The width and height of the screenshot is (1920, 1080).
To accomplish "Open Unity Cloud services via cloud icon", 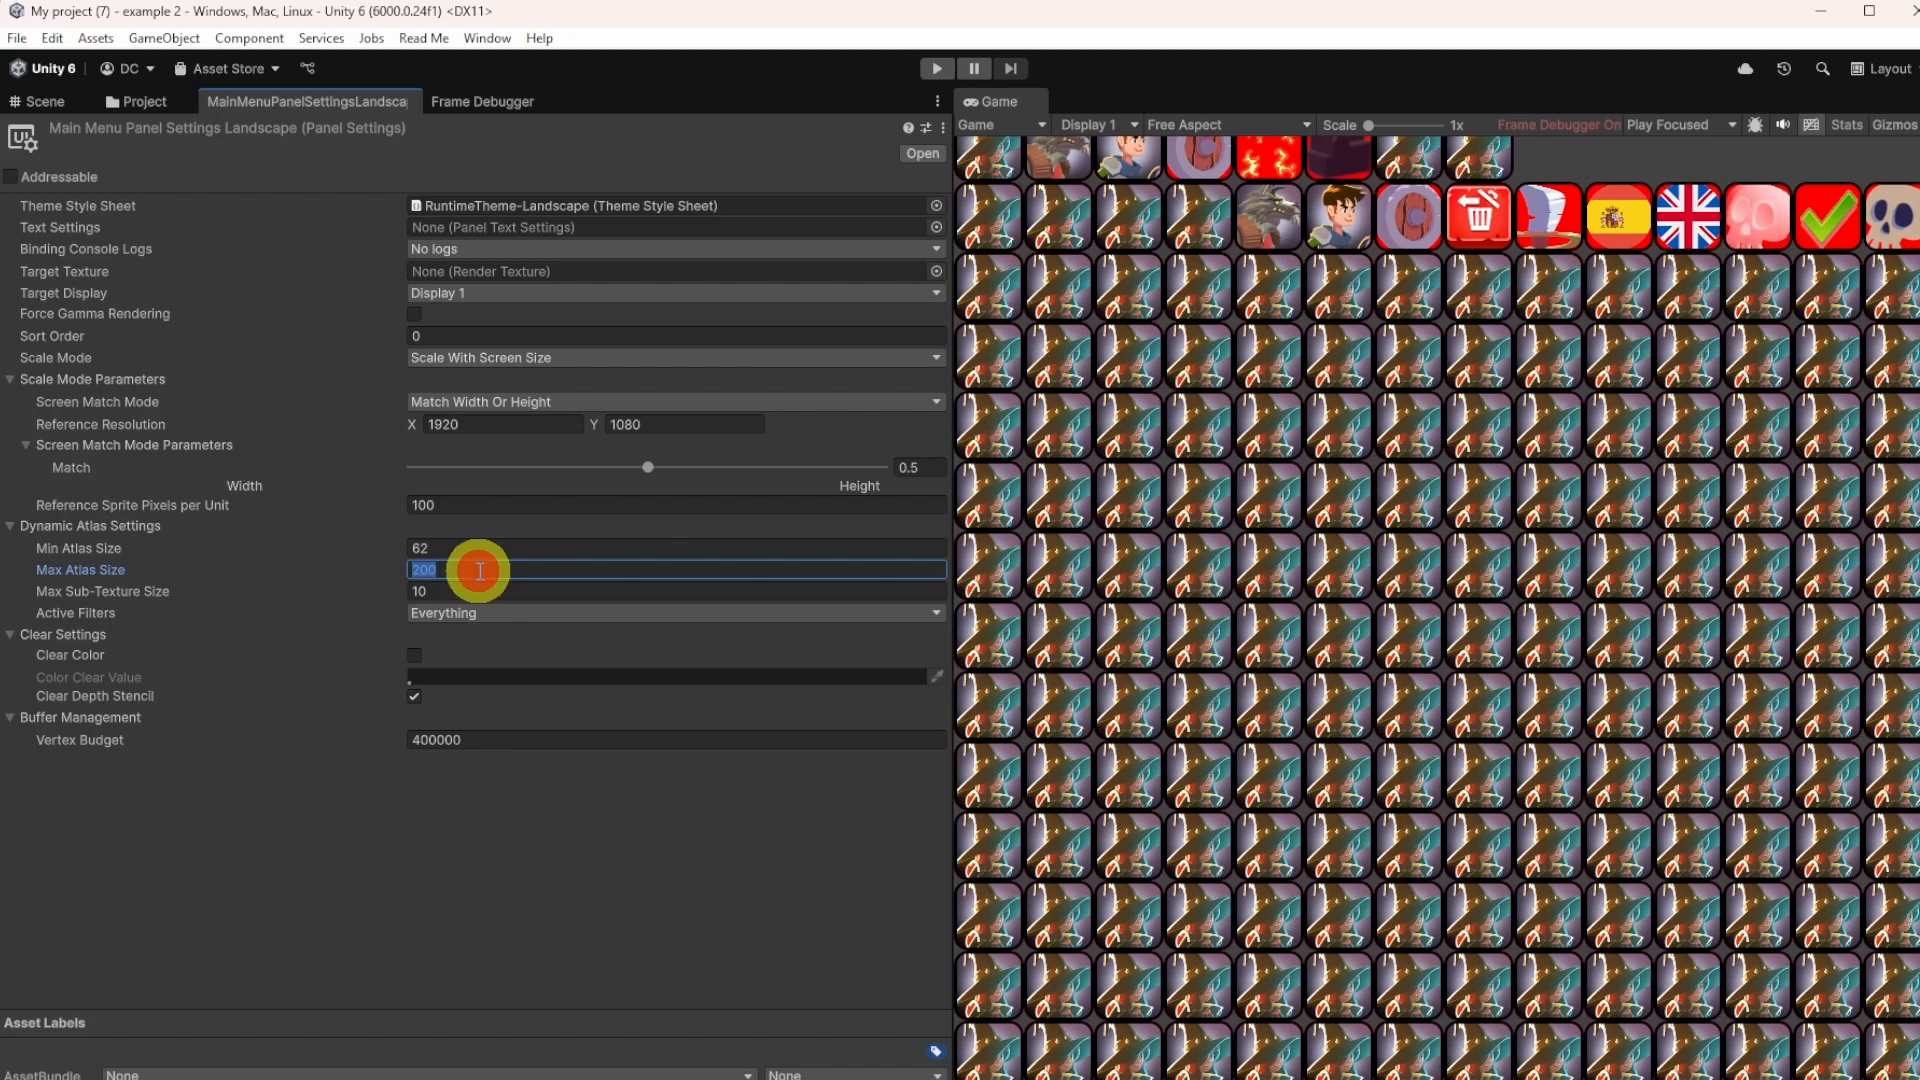I will coord(1745,68).
